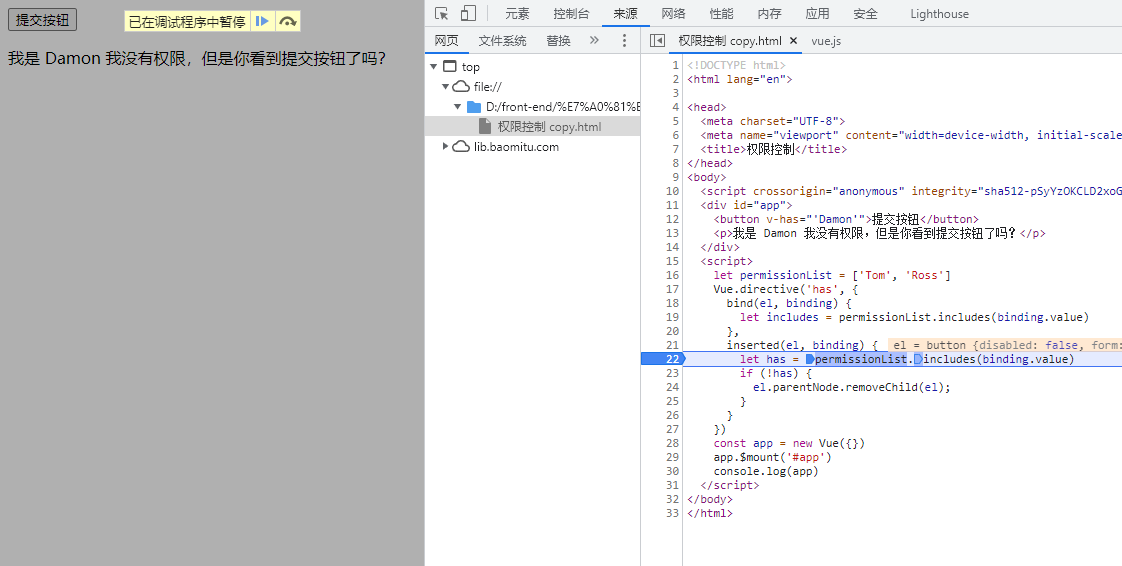Click the page paragraph about Damon

[197, 59]
